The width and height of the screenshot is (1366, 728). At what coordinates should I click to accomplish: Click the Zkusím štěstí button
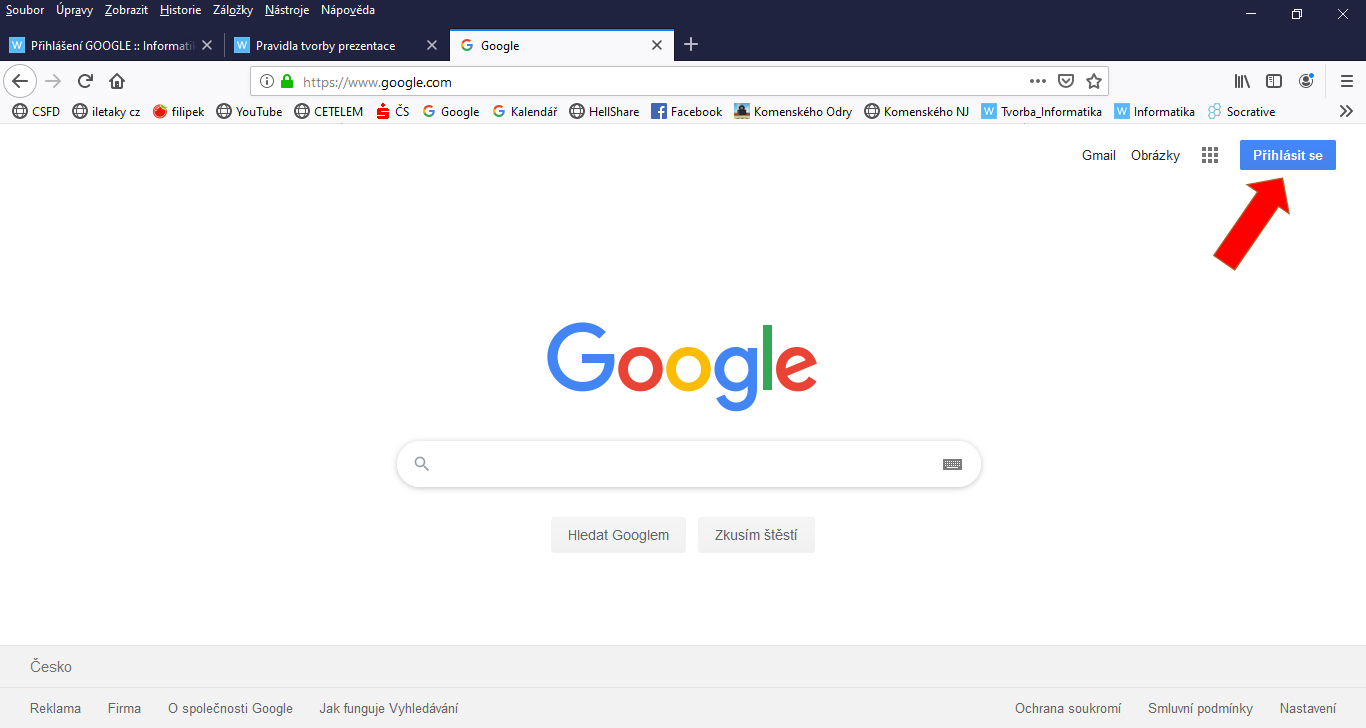(x=756, y=535)
